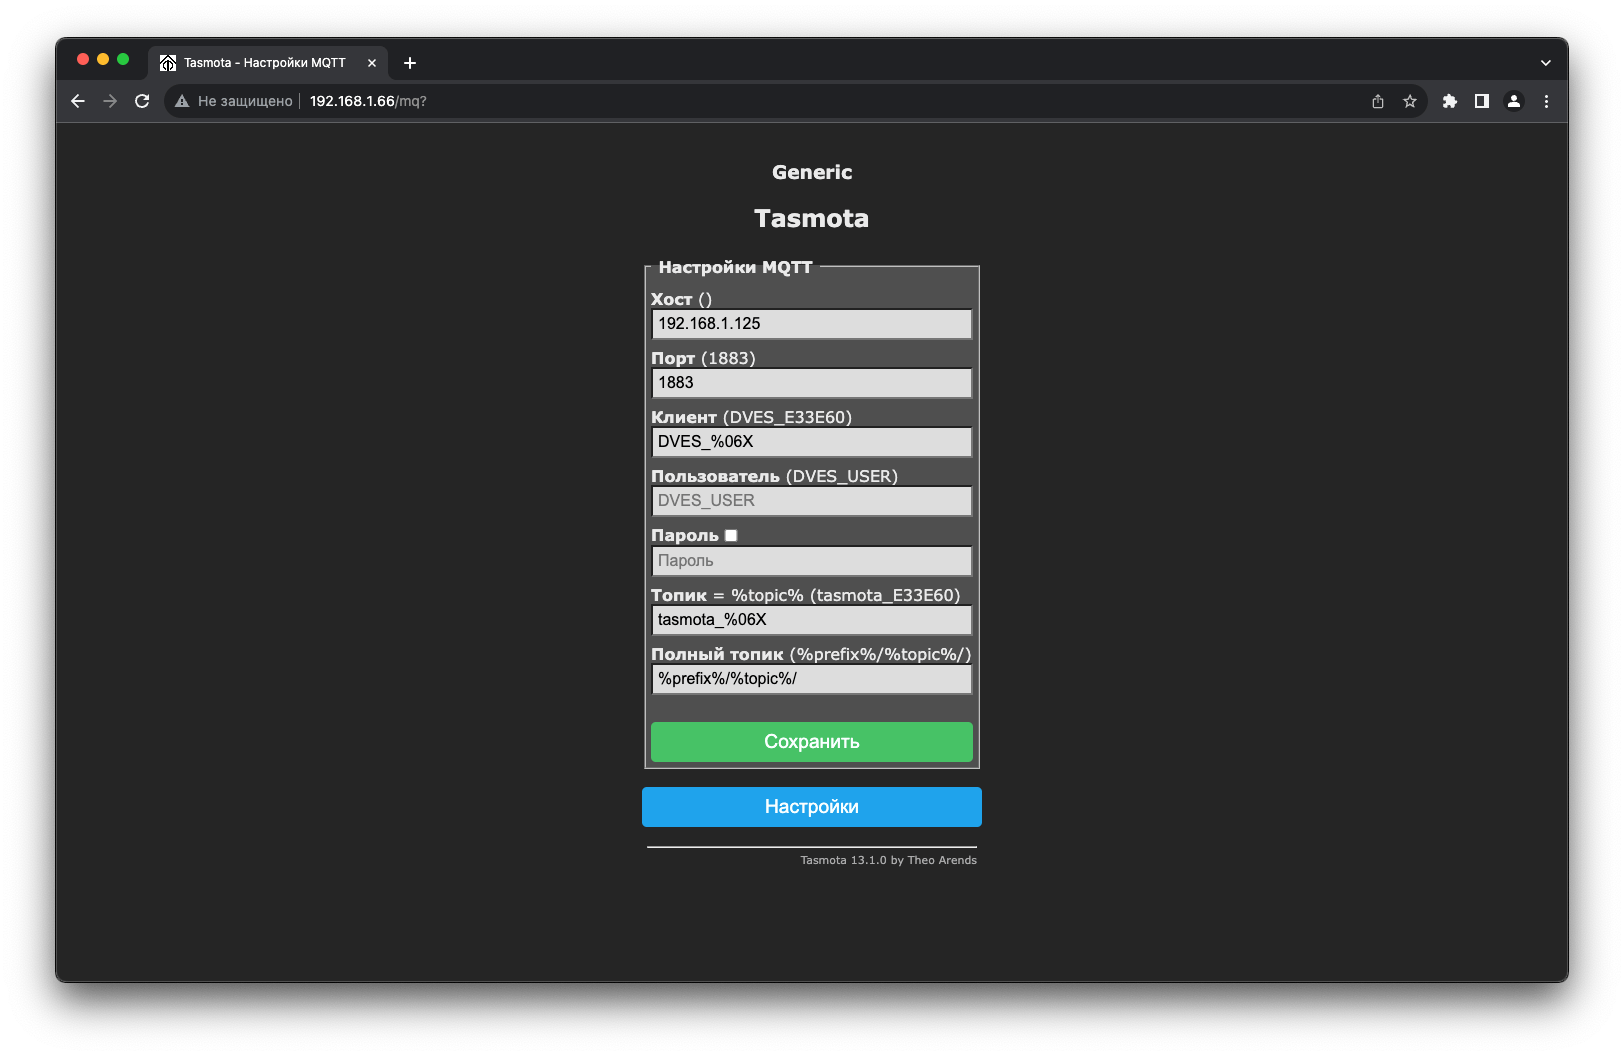The height and width of the screenshot is (1056, 1624).
Task: Toggle the browser side panel
Action: click(1482, 101)
